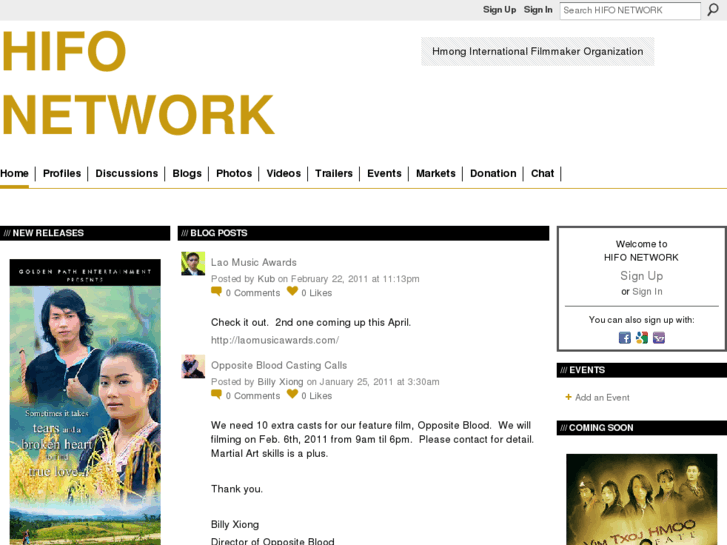
Task: Click the Add an Event link
Action: pyautogui.click(x=602, y=398)
